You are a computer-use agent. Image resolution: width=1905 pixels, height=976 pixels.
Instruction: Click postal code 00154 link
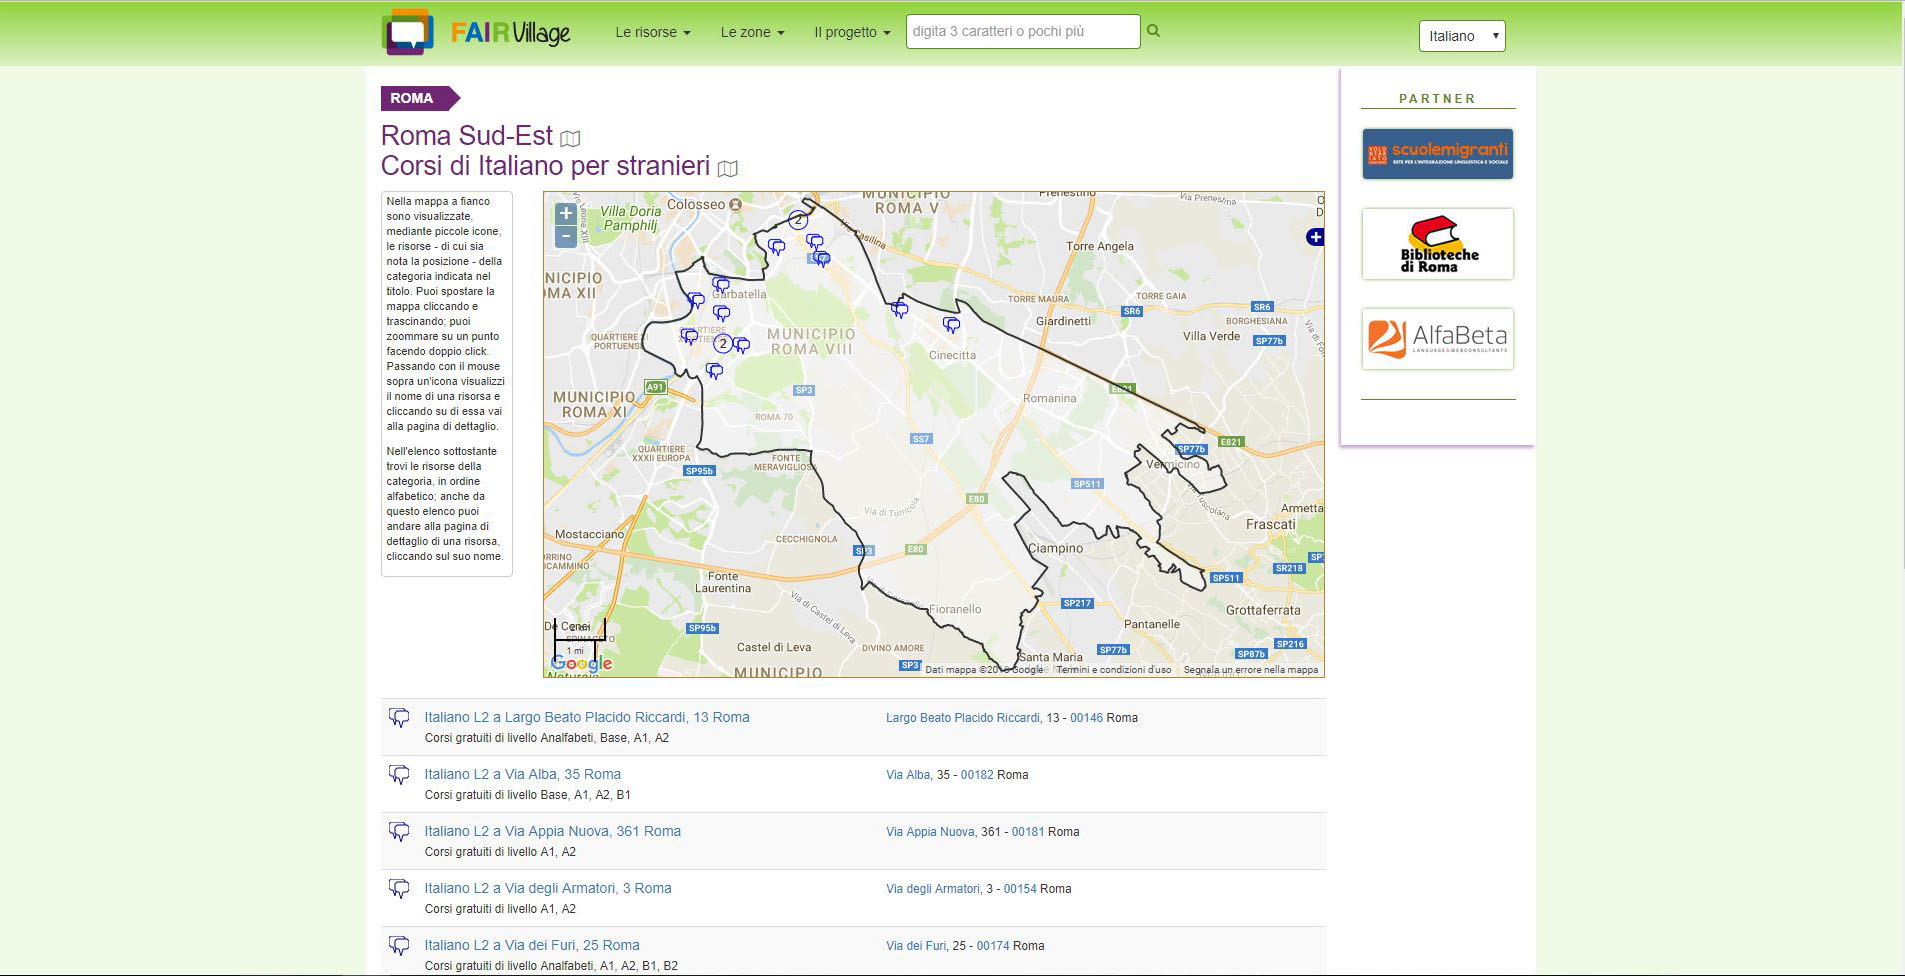1020,889
